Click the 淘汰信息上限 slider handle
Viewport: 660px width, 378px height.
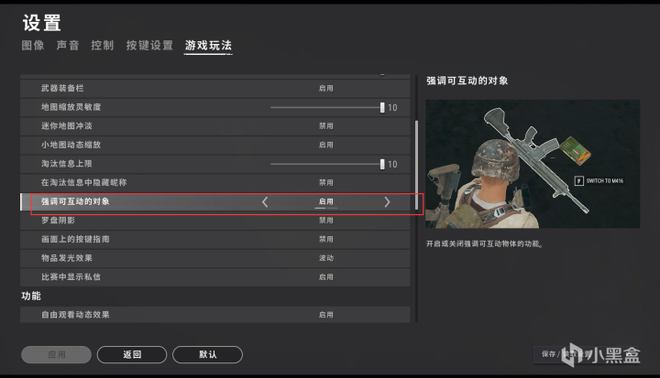click(x=382, y=164)
